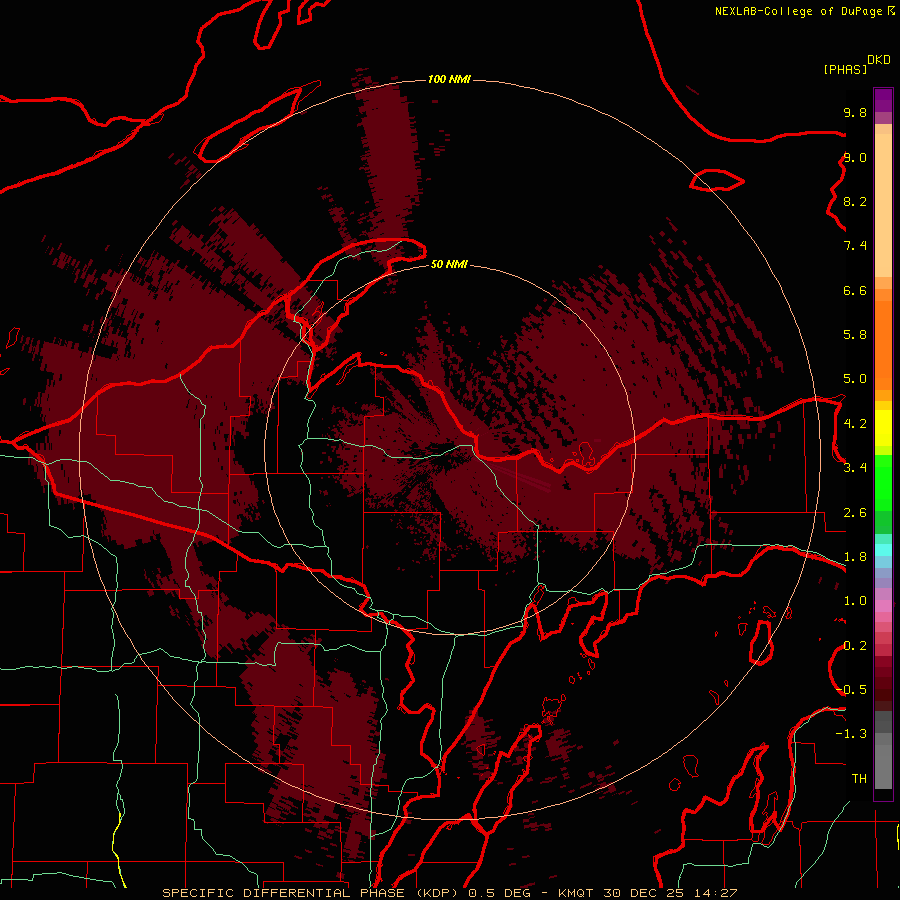Pick the cyan segment of the color bar
Screen dimensions: 900x900
point(883,550)
